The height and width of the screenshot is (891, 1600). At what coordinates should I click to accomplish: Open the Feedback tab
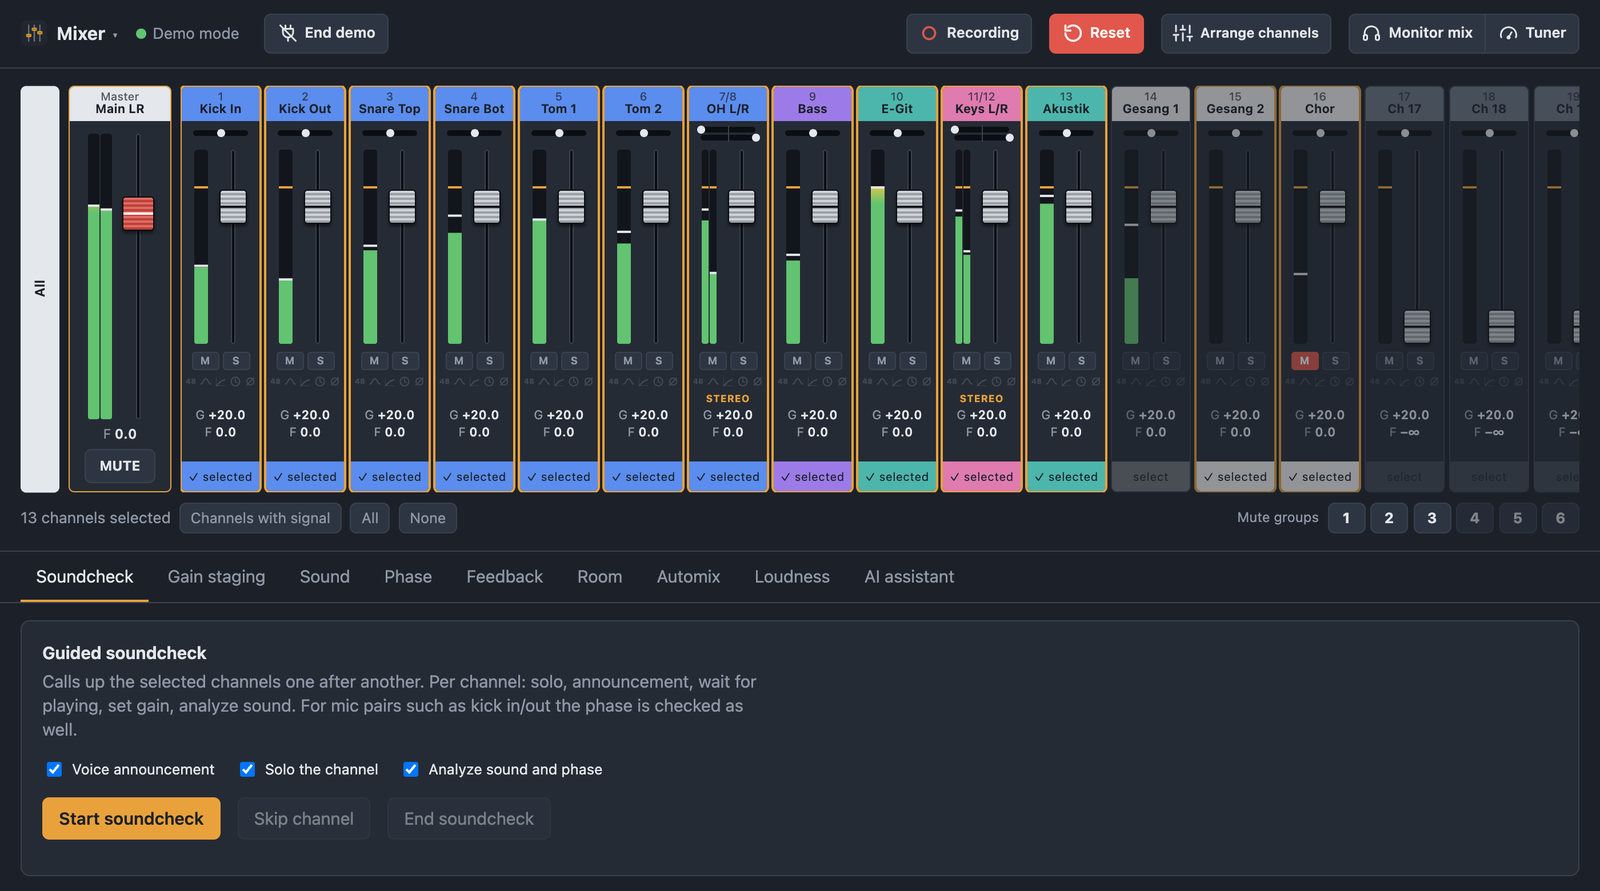pyautogui.click(x=505, y=577)
